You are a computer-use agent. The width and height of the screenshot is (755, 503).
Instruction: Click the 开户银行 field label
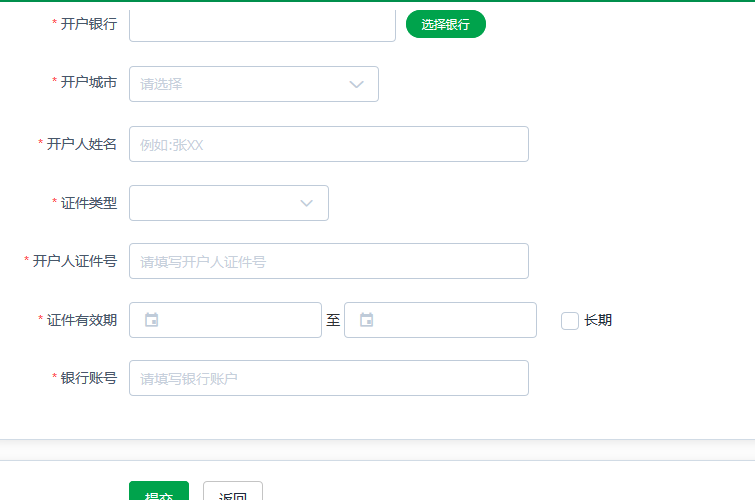click(x=89, y=23)
